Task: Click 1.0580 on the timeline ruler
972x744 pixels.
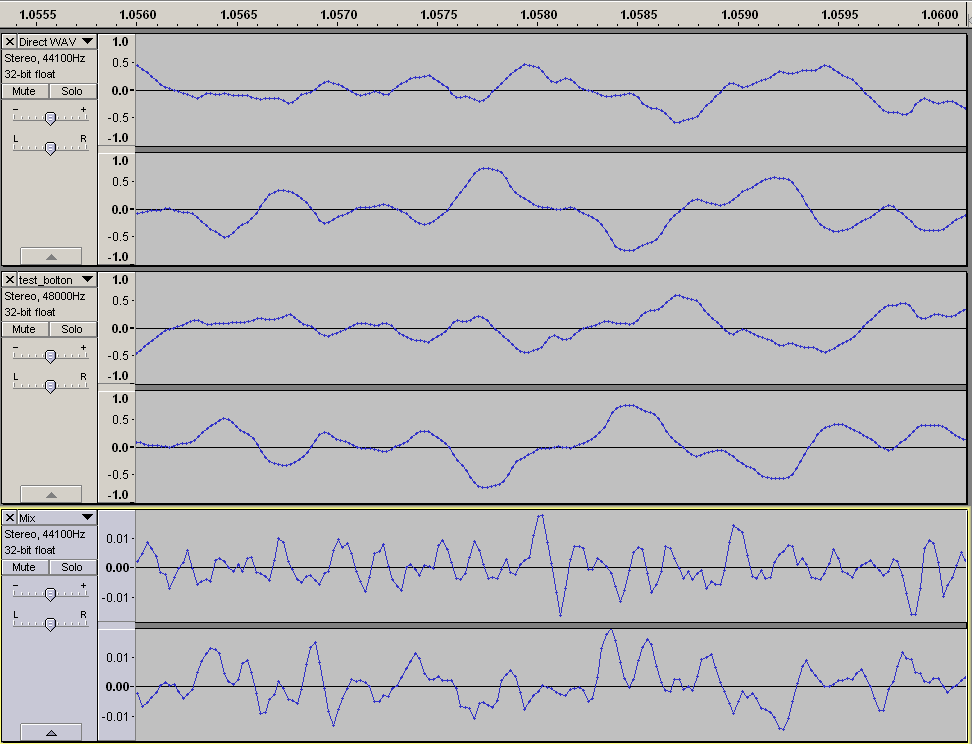Action: click(539, 14)
